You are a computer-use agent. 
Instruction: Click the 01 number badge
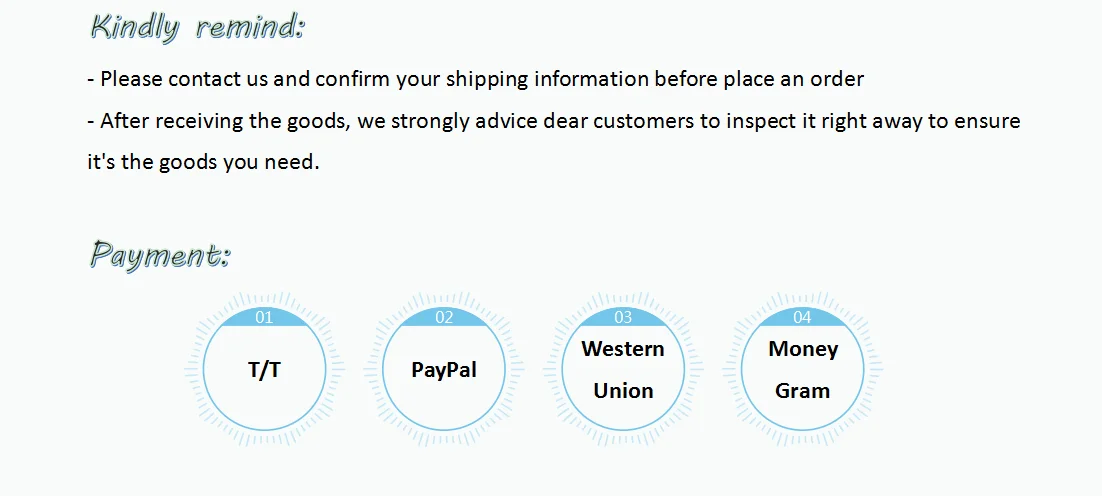(264, 317)
